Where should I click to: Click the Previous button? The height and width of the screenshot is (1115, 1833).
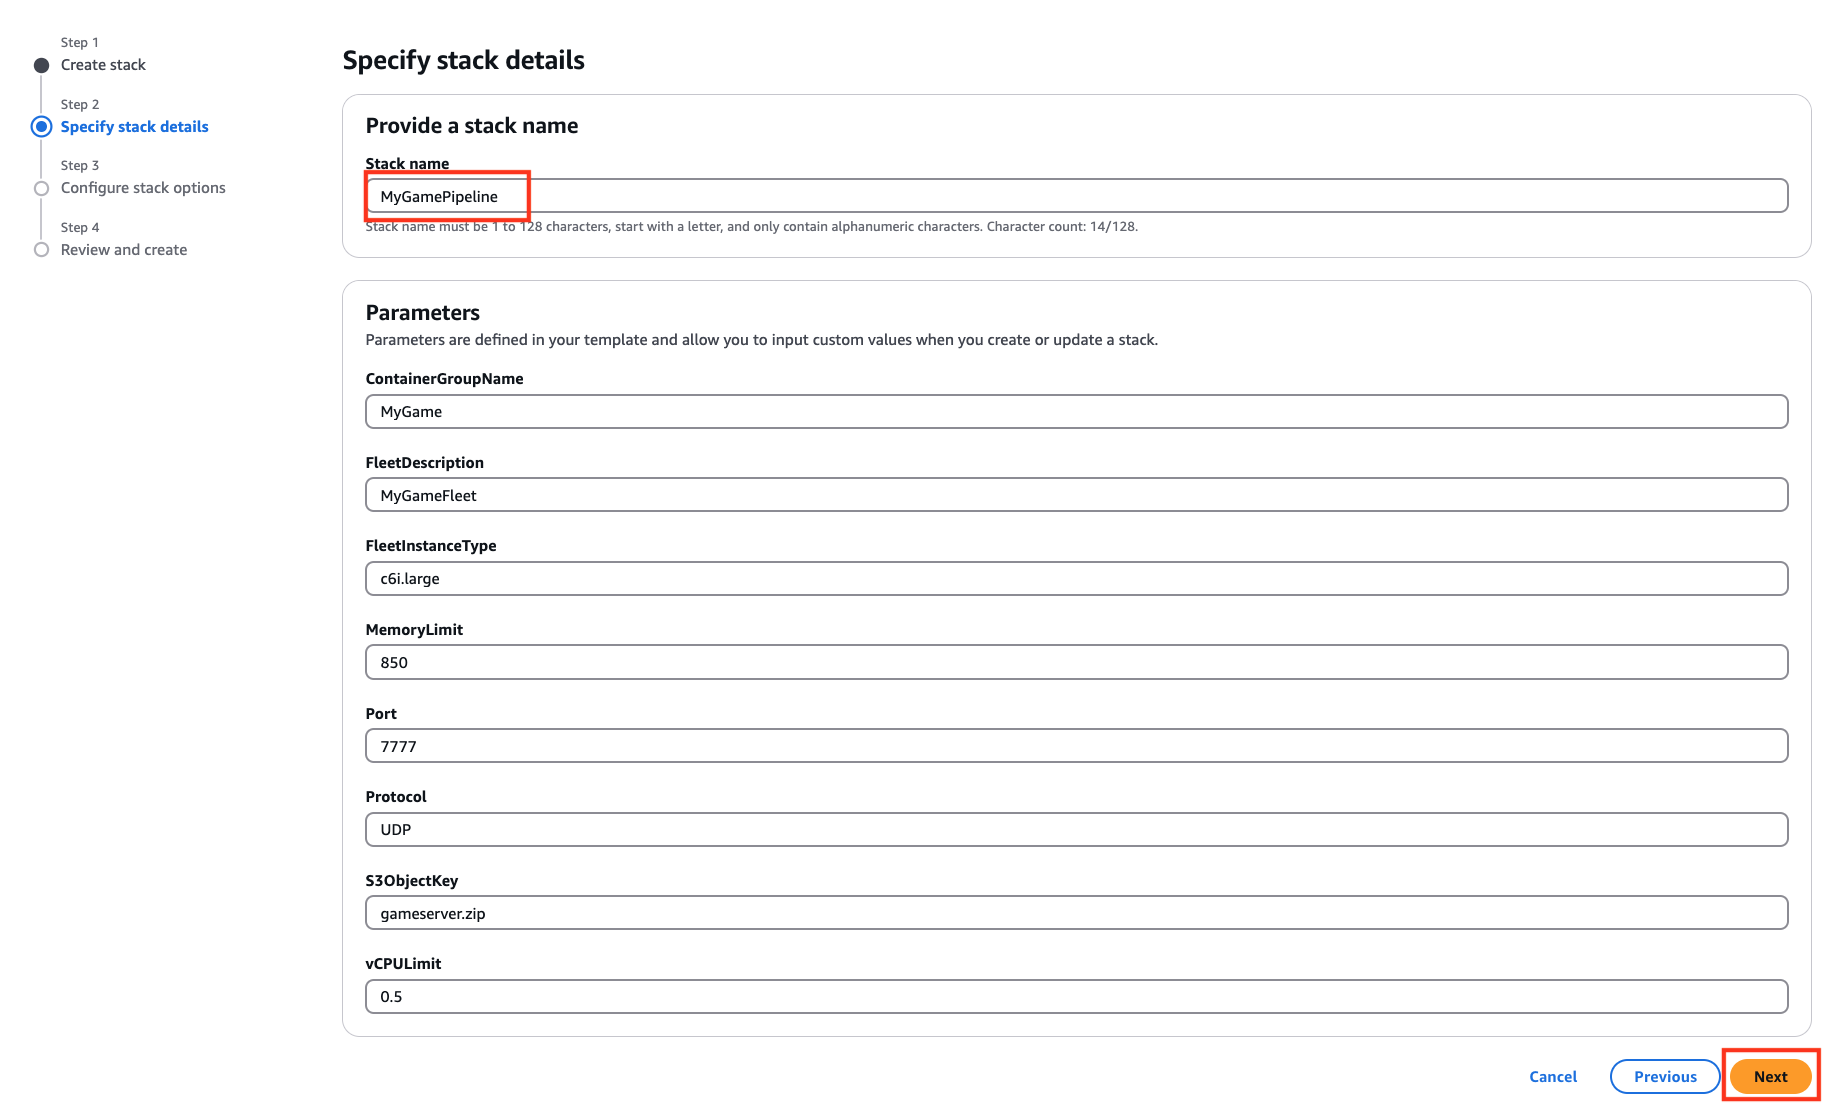point(1664,1076)
